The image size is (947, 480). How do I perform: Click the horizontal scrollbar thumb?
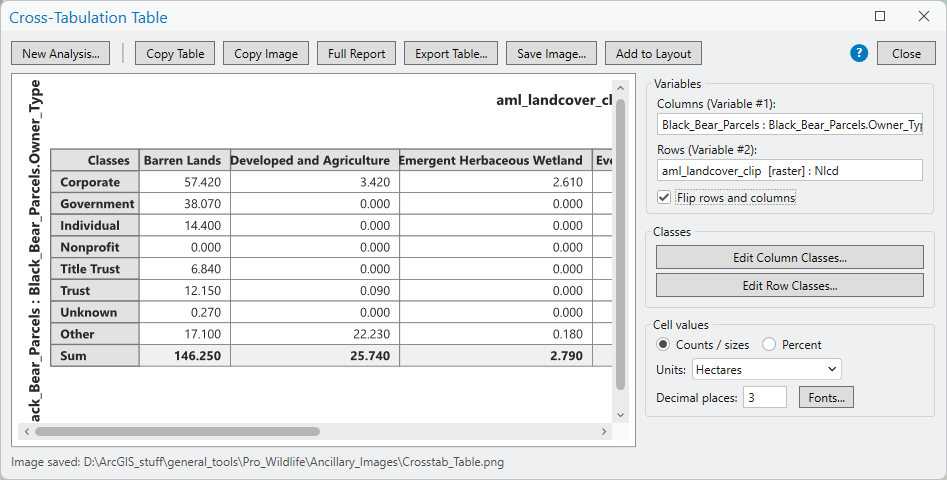pyautogui.click(x=178, y=431)
